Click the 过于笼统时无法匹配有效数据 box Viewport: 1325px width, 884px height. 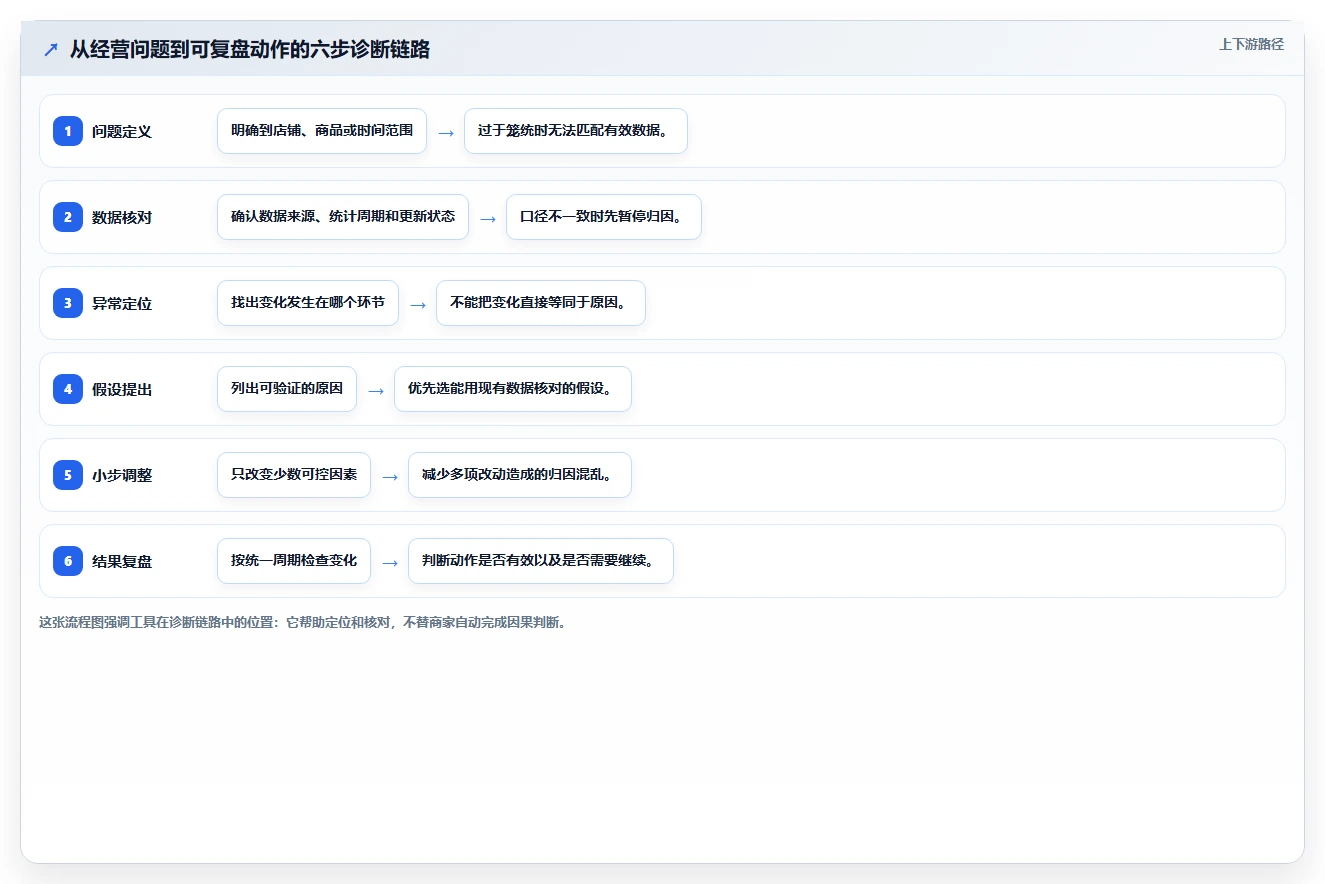pyautogui.click(x=576, y=131)
